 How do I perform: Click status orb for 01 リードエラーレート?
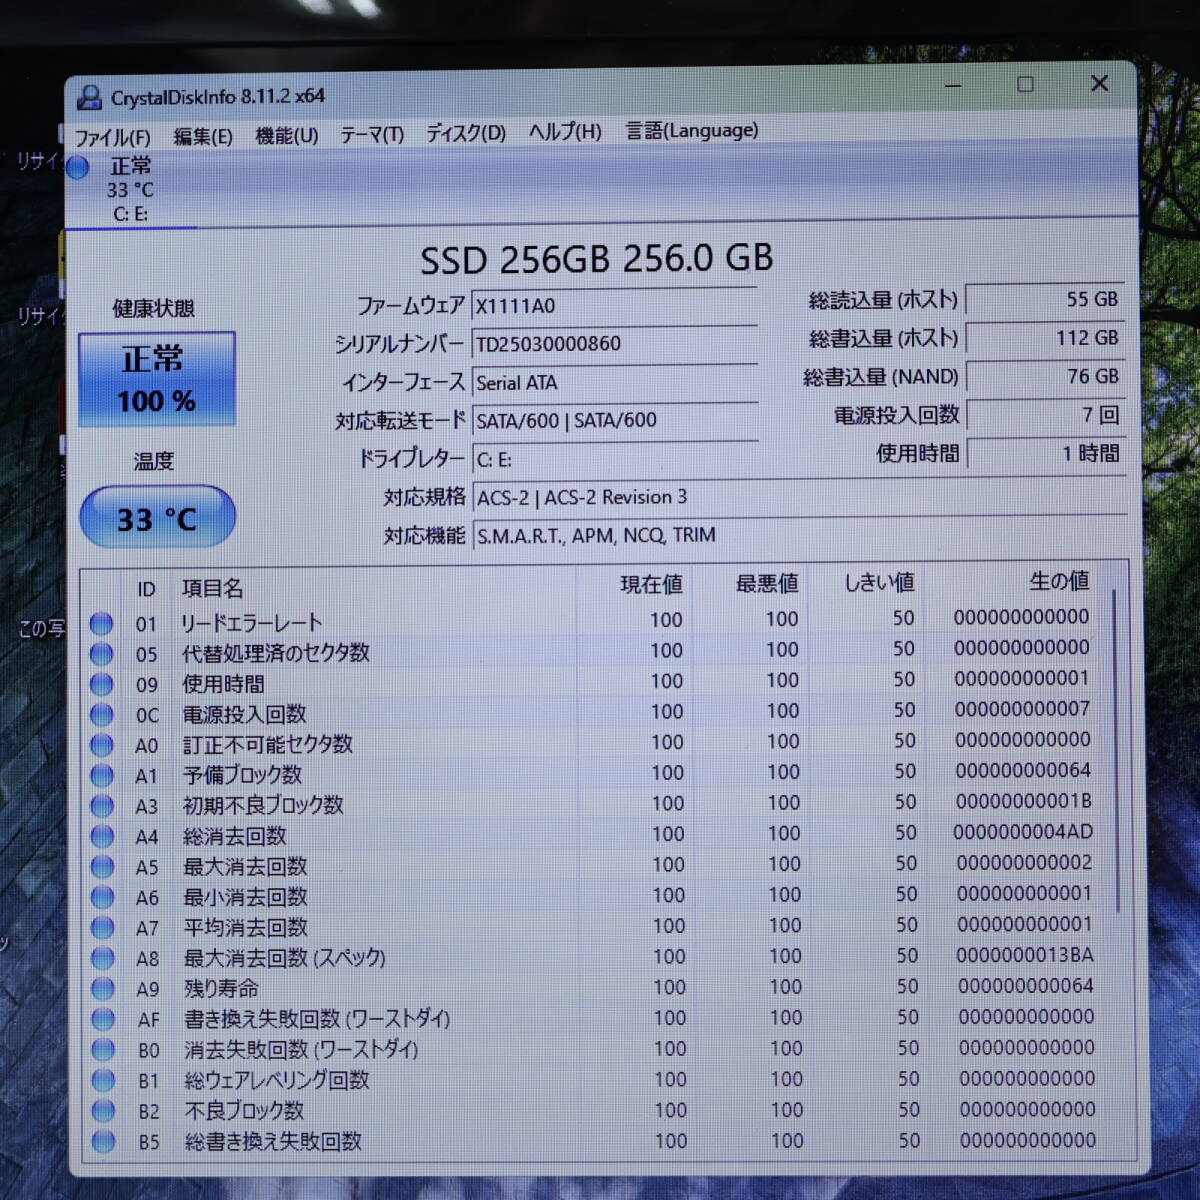pos(101,623)
